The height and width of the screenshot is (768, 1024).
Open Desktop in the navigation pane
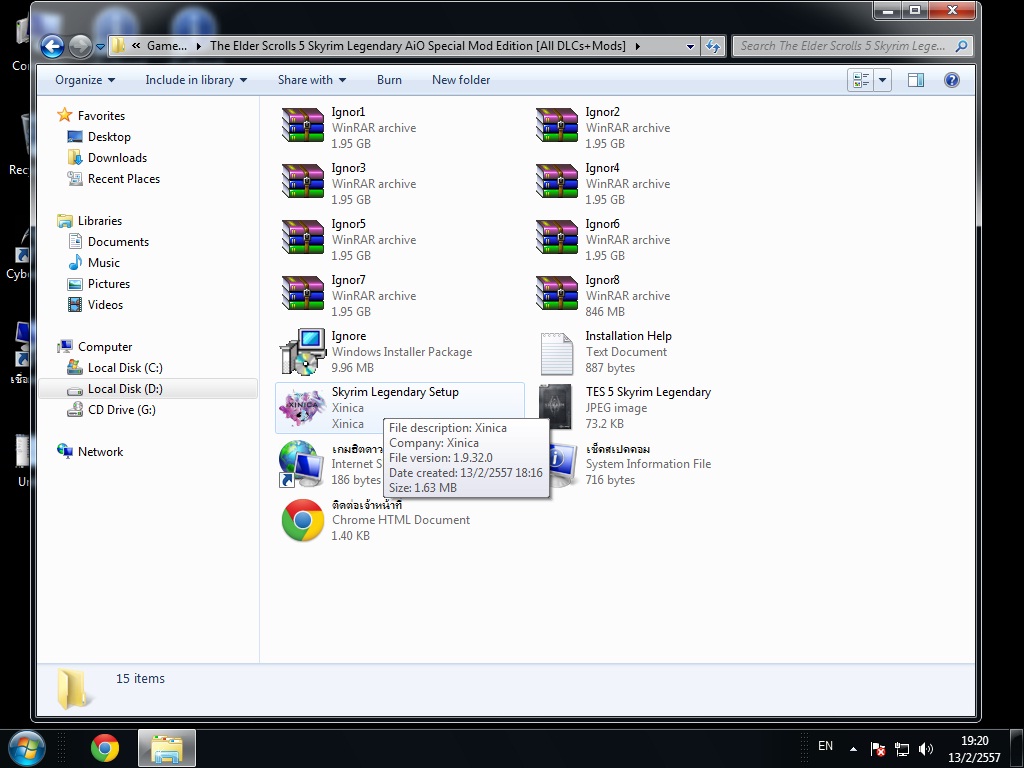(x=109, y=136)
